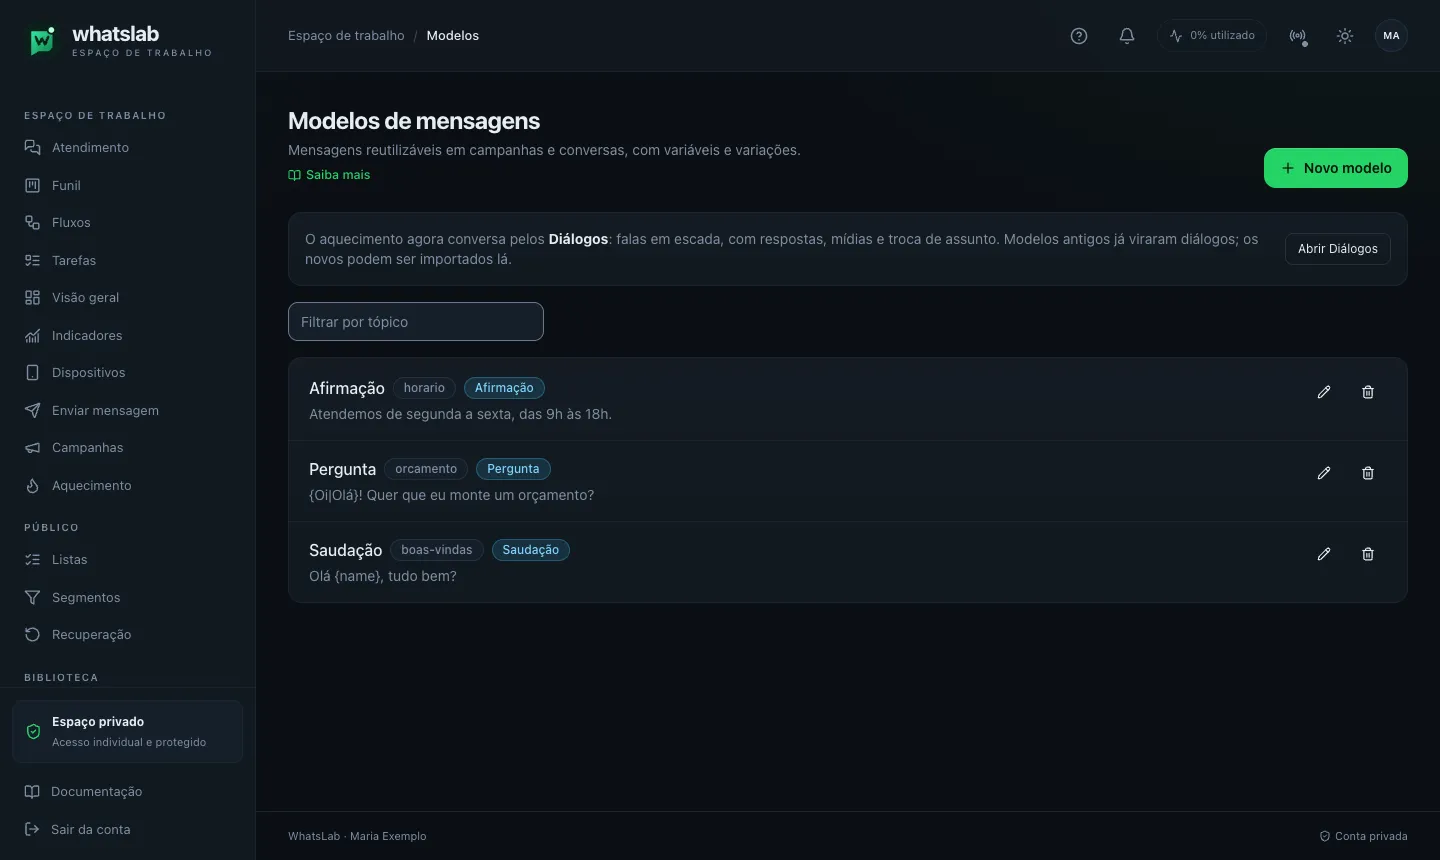This screenshot has width=1440, height=860.
Task: Click the connection broadcast status icon
Action: click(1298, 36)
